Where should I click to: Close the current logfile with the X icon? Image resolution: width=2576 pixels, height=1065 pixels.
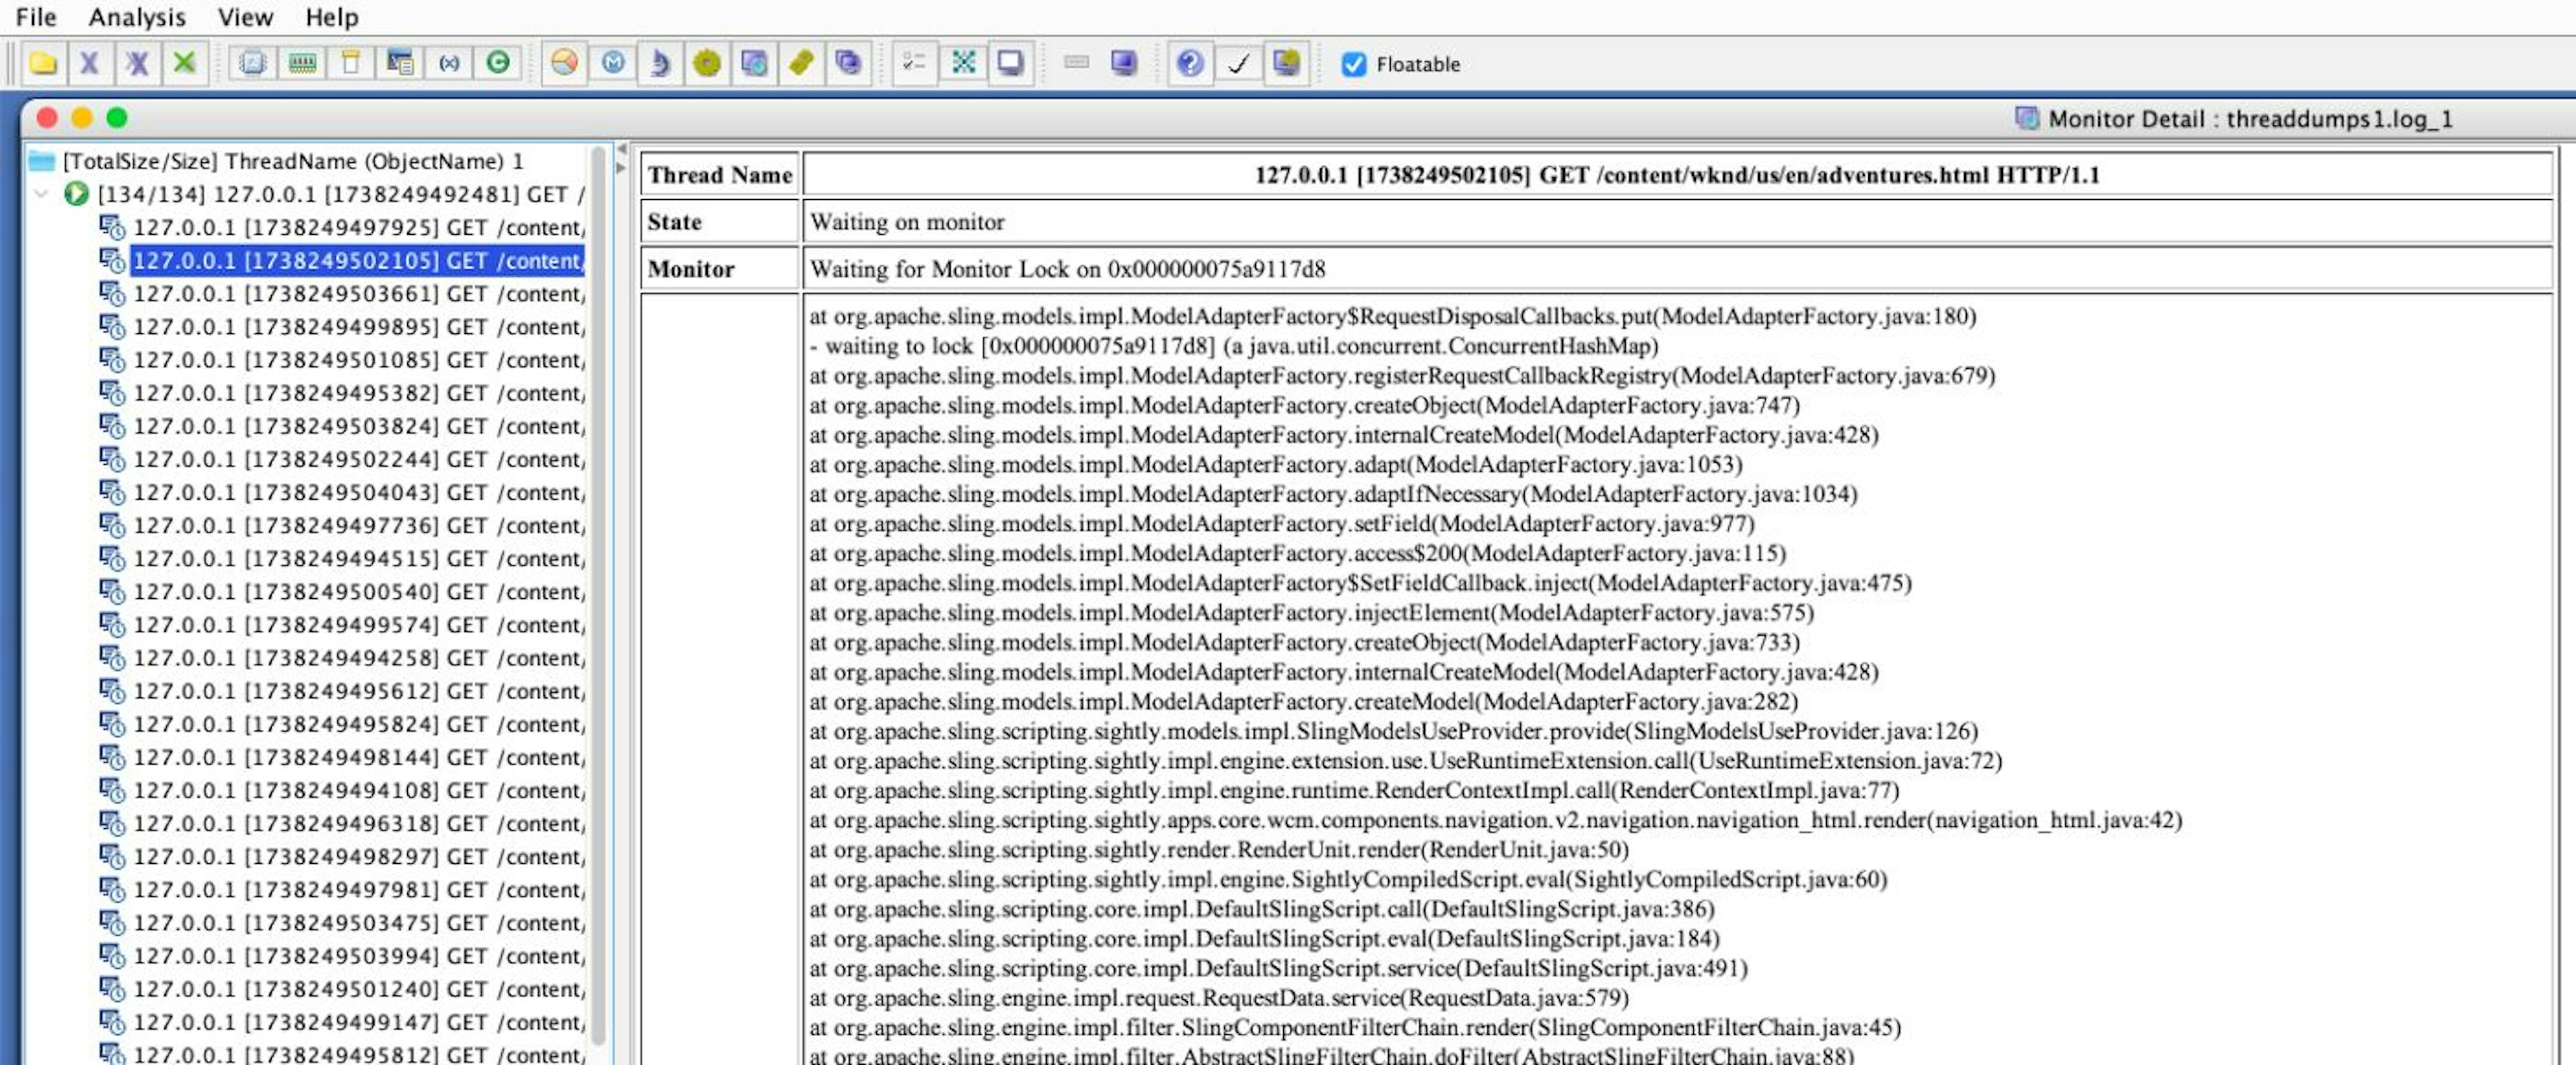pos(89,63)
